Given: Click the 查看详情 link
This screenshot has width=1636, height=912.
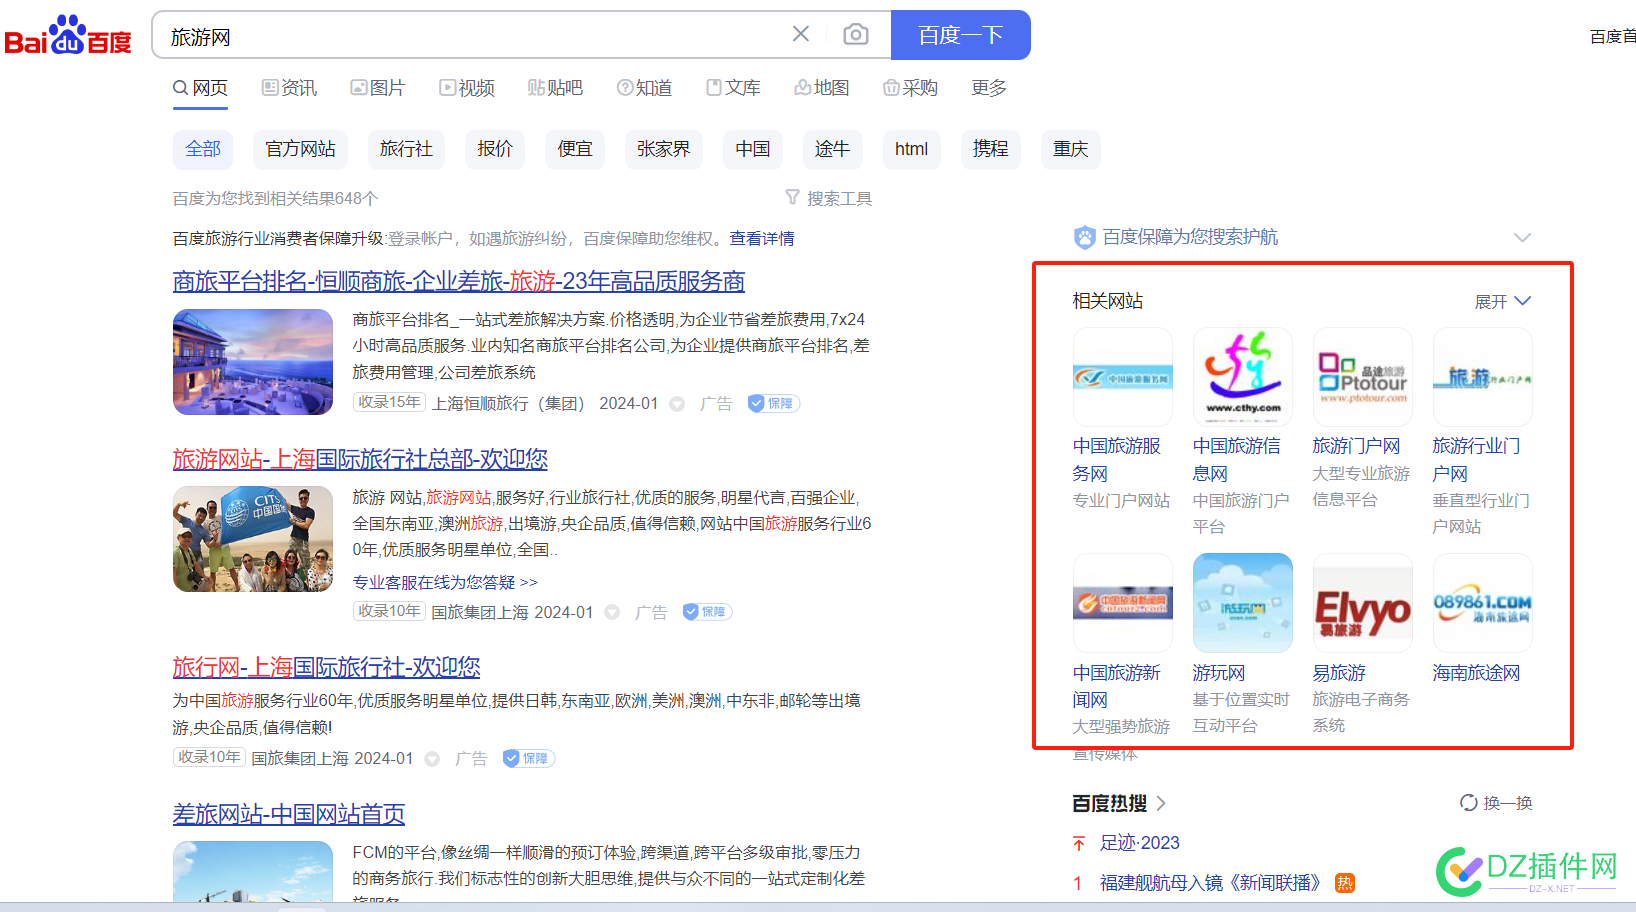Looking at the screenshot, I should [x=762, y=238].
